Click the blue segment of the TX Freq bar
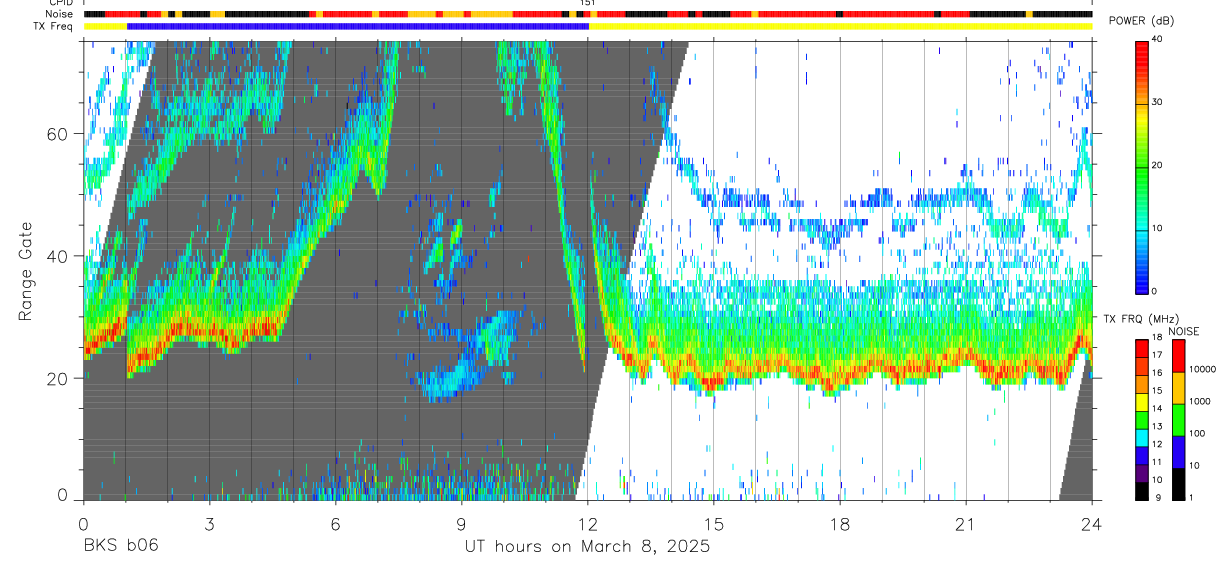This screenshot has height=567, width=1228. [x=358, y=26]
